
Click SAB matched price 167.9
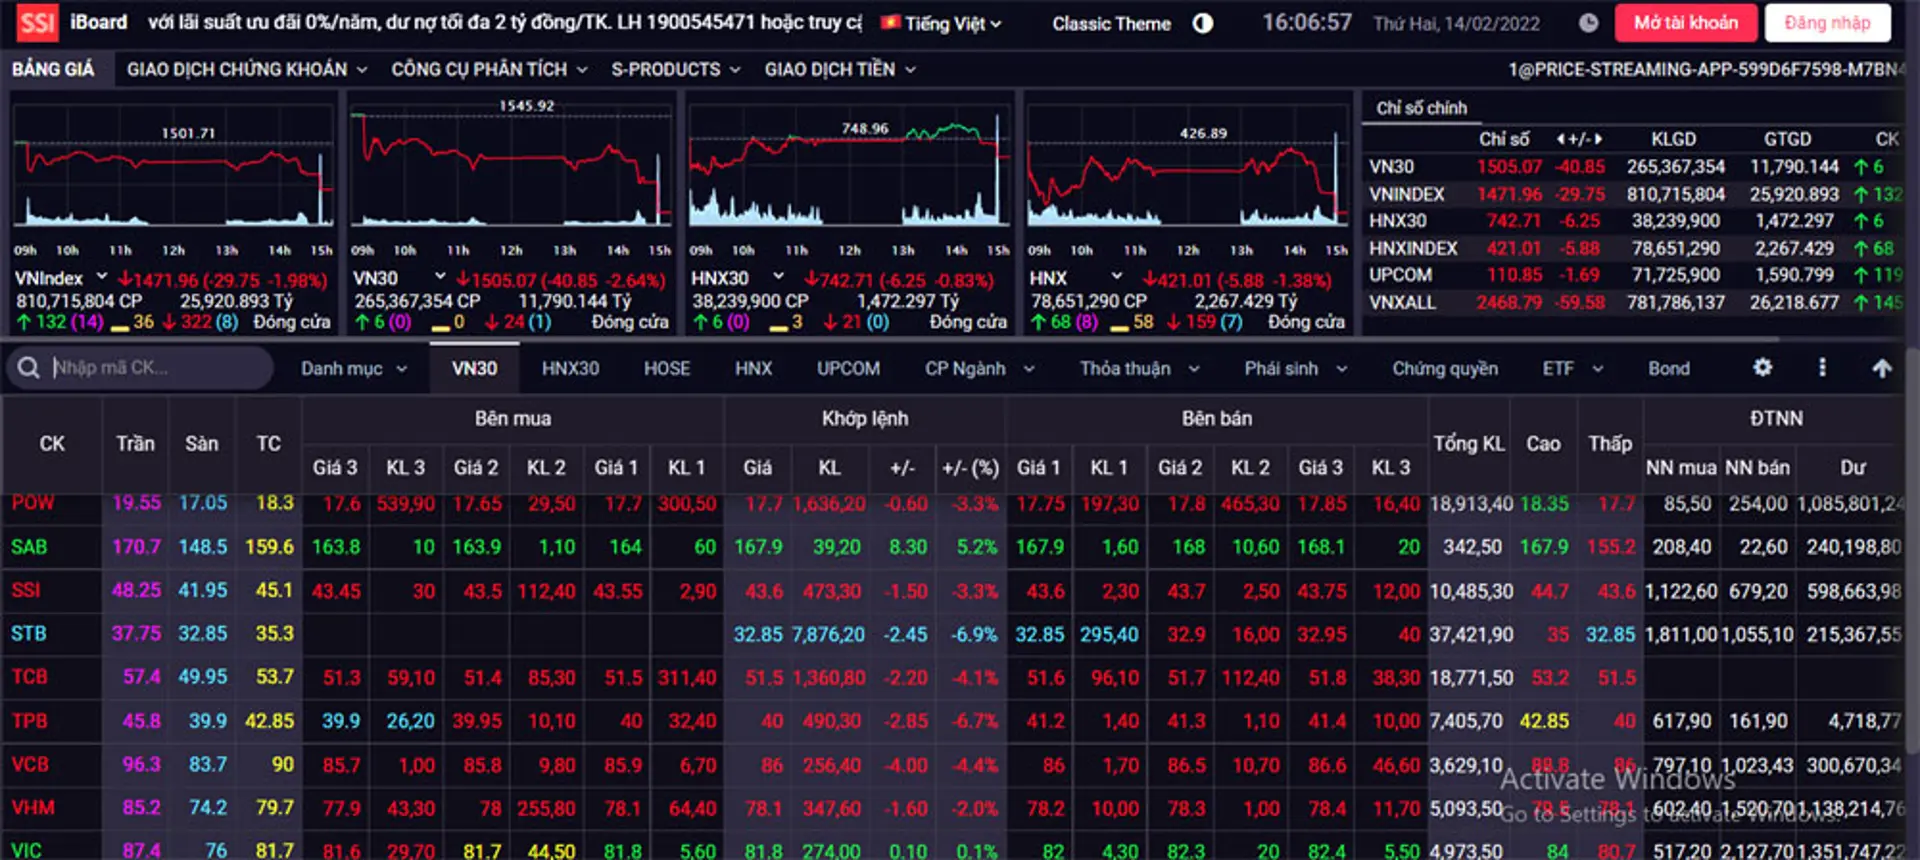pyautogui.click(x=758, y=547)
